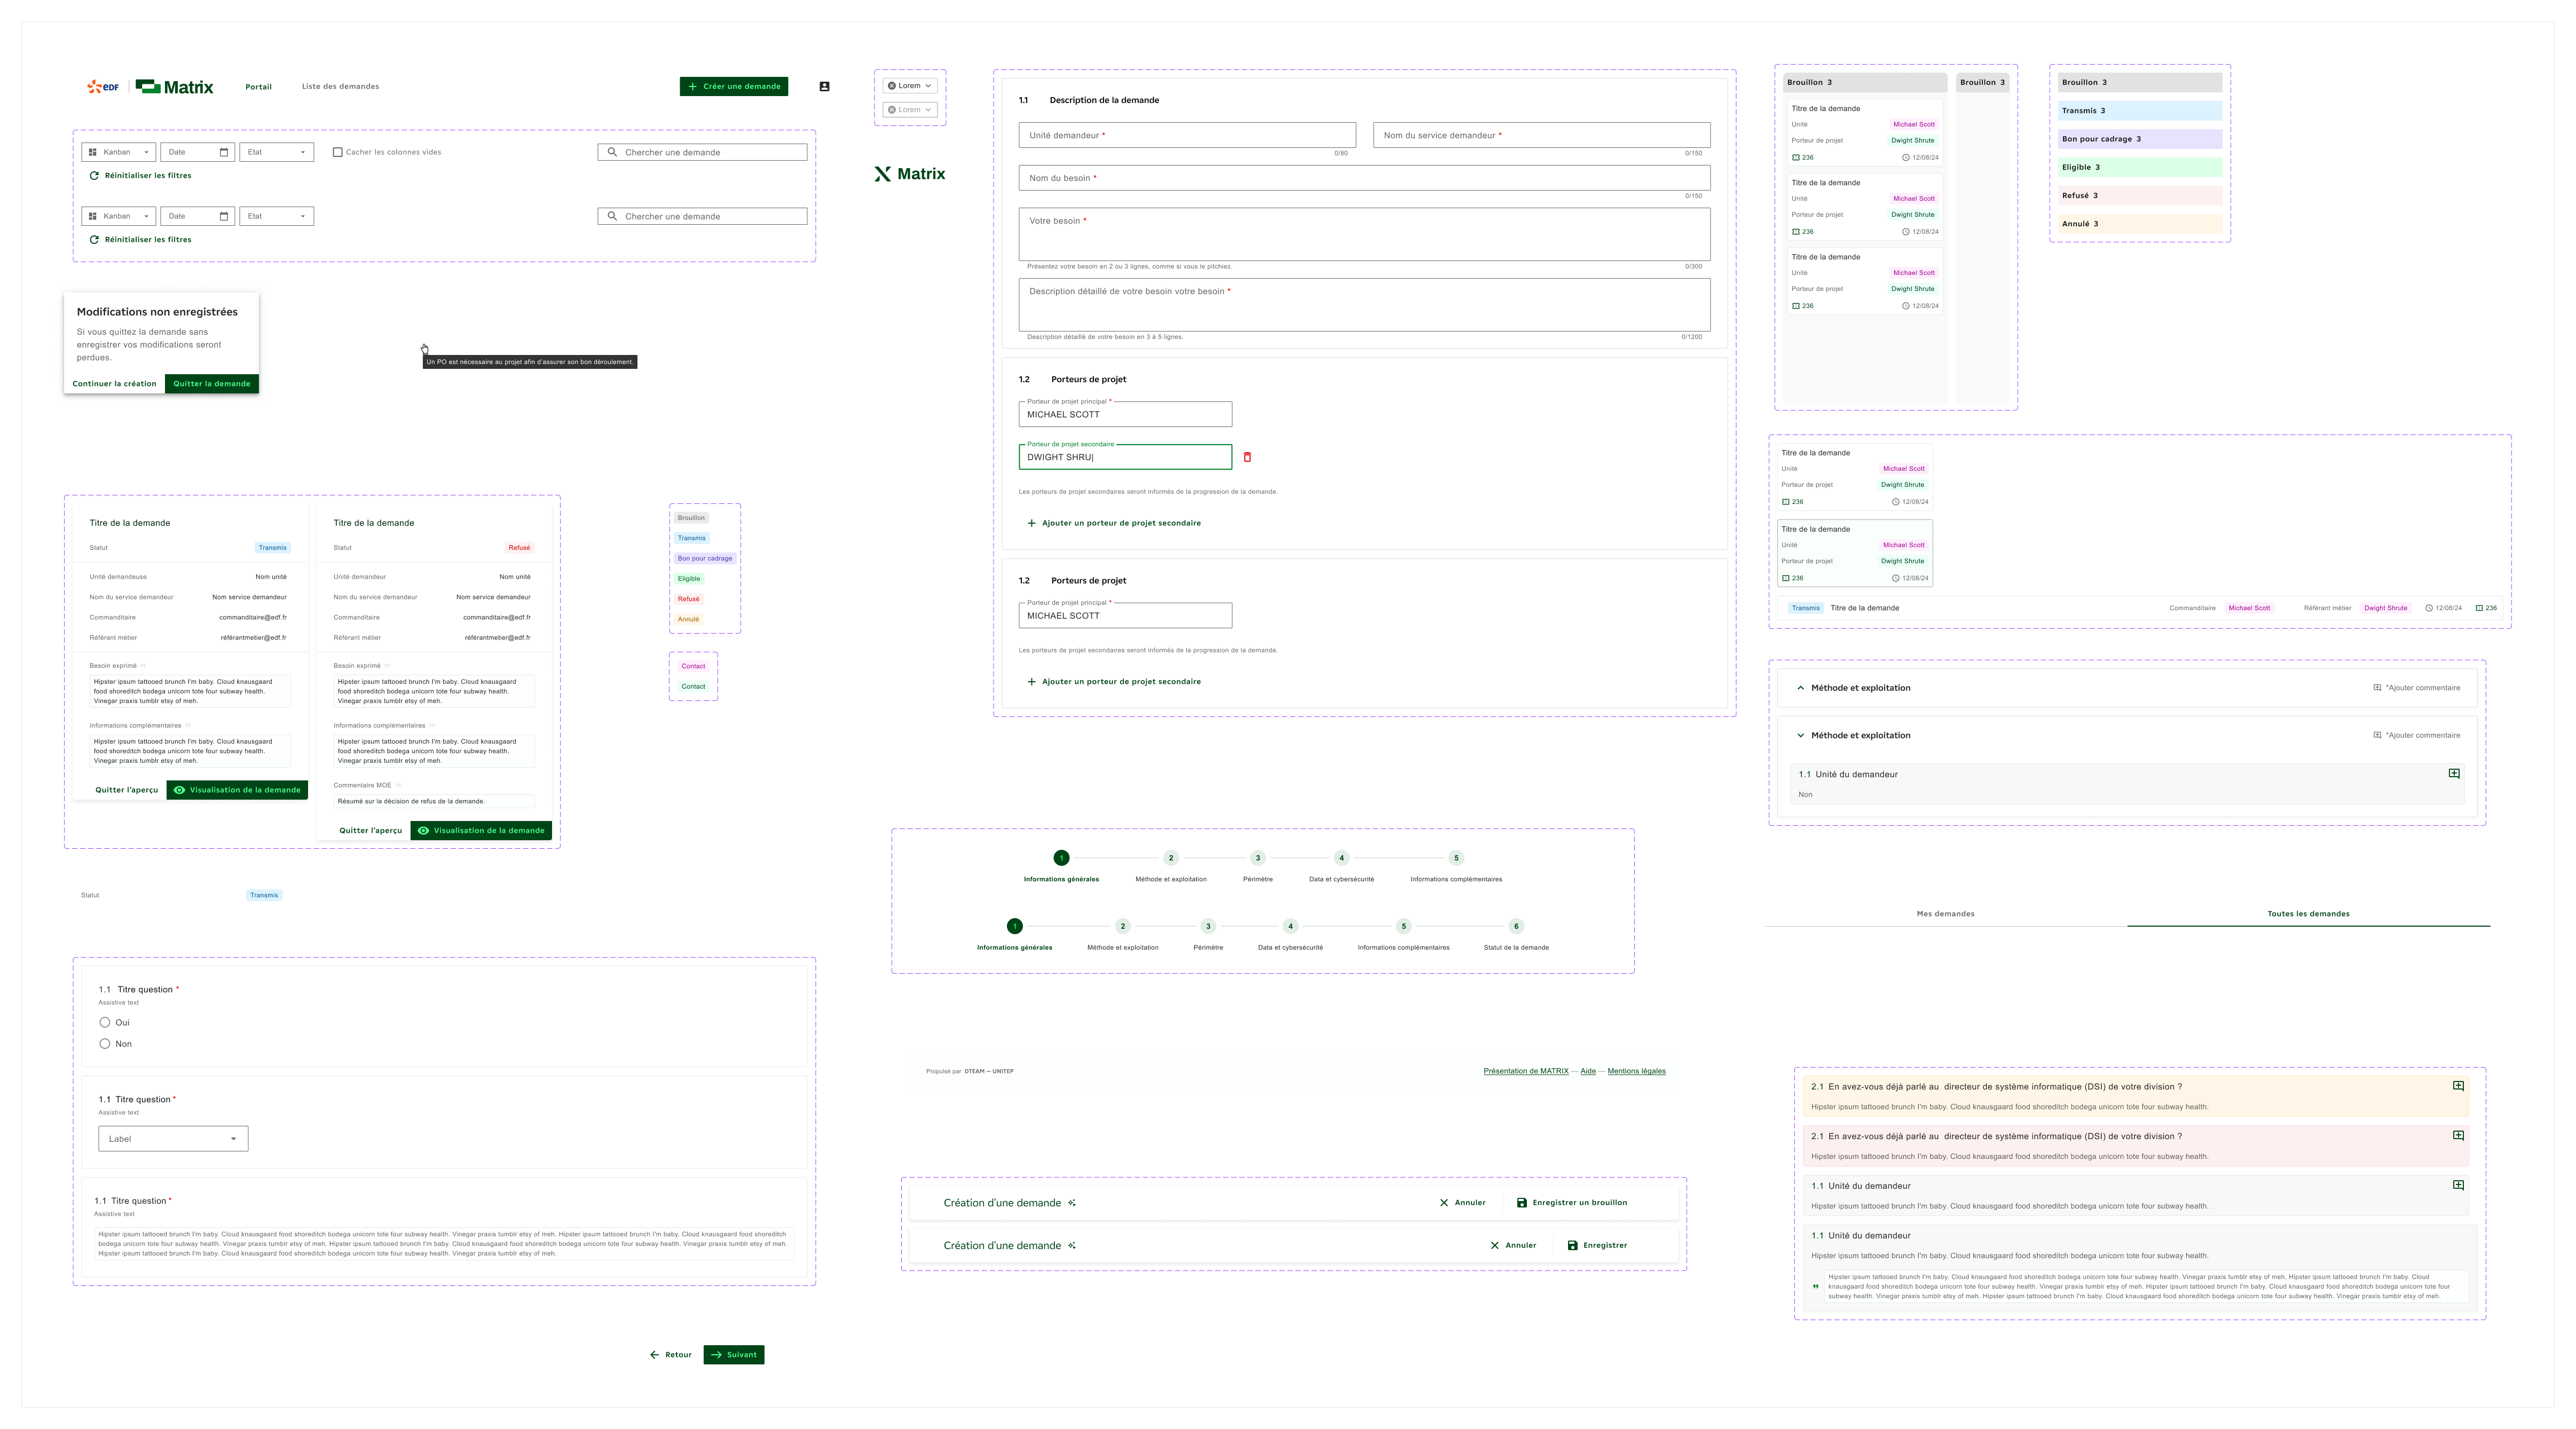Select step 2 'Méthode et exploitation' in top stepper

pyautogui.click(x=1171, y=858)
